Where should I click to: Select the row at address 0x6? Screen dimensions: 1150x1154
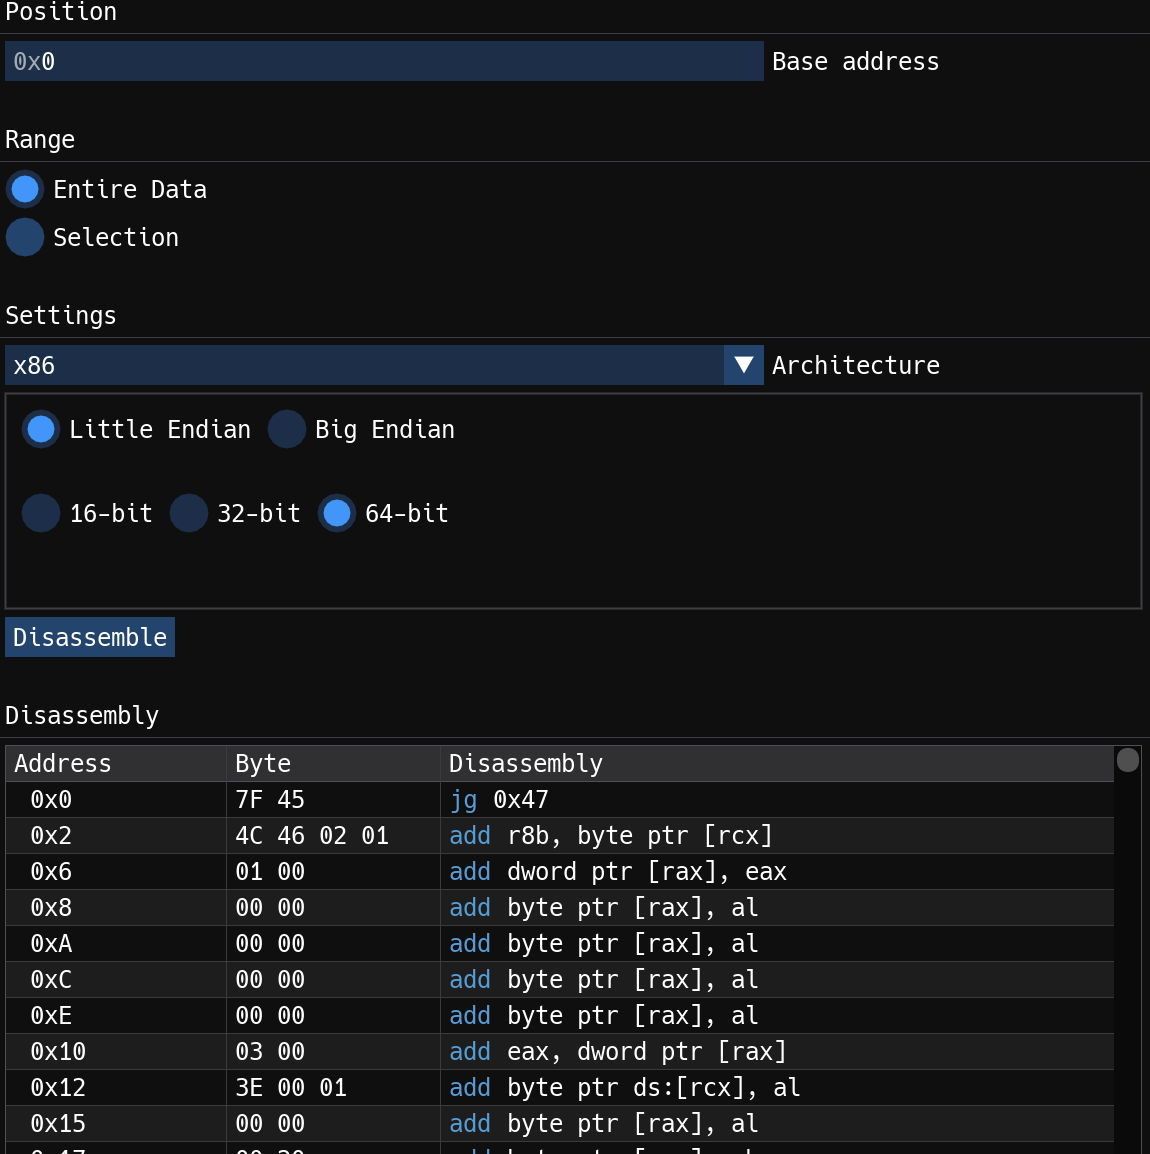(559, 871)
